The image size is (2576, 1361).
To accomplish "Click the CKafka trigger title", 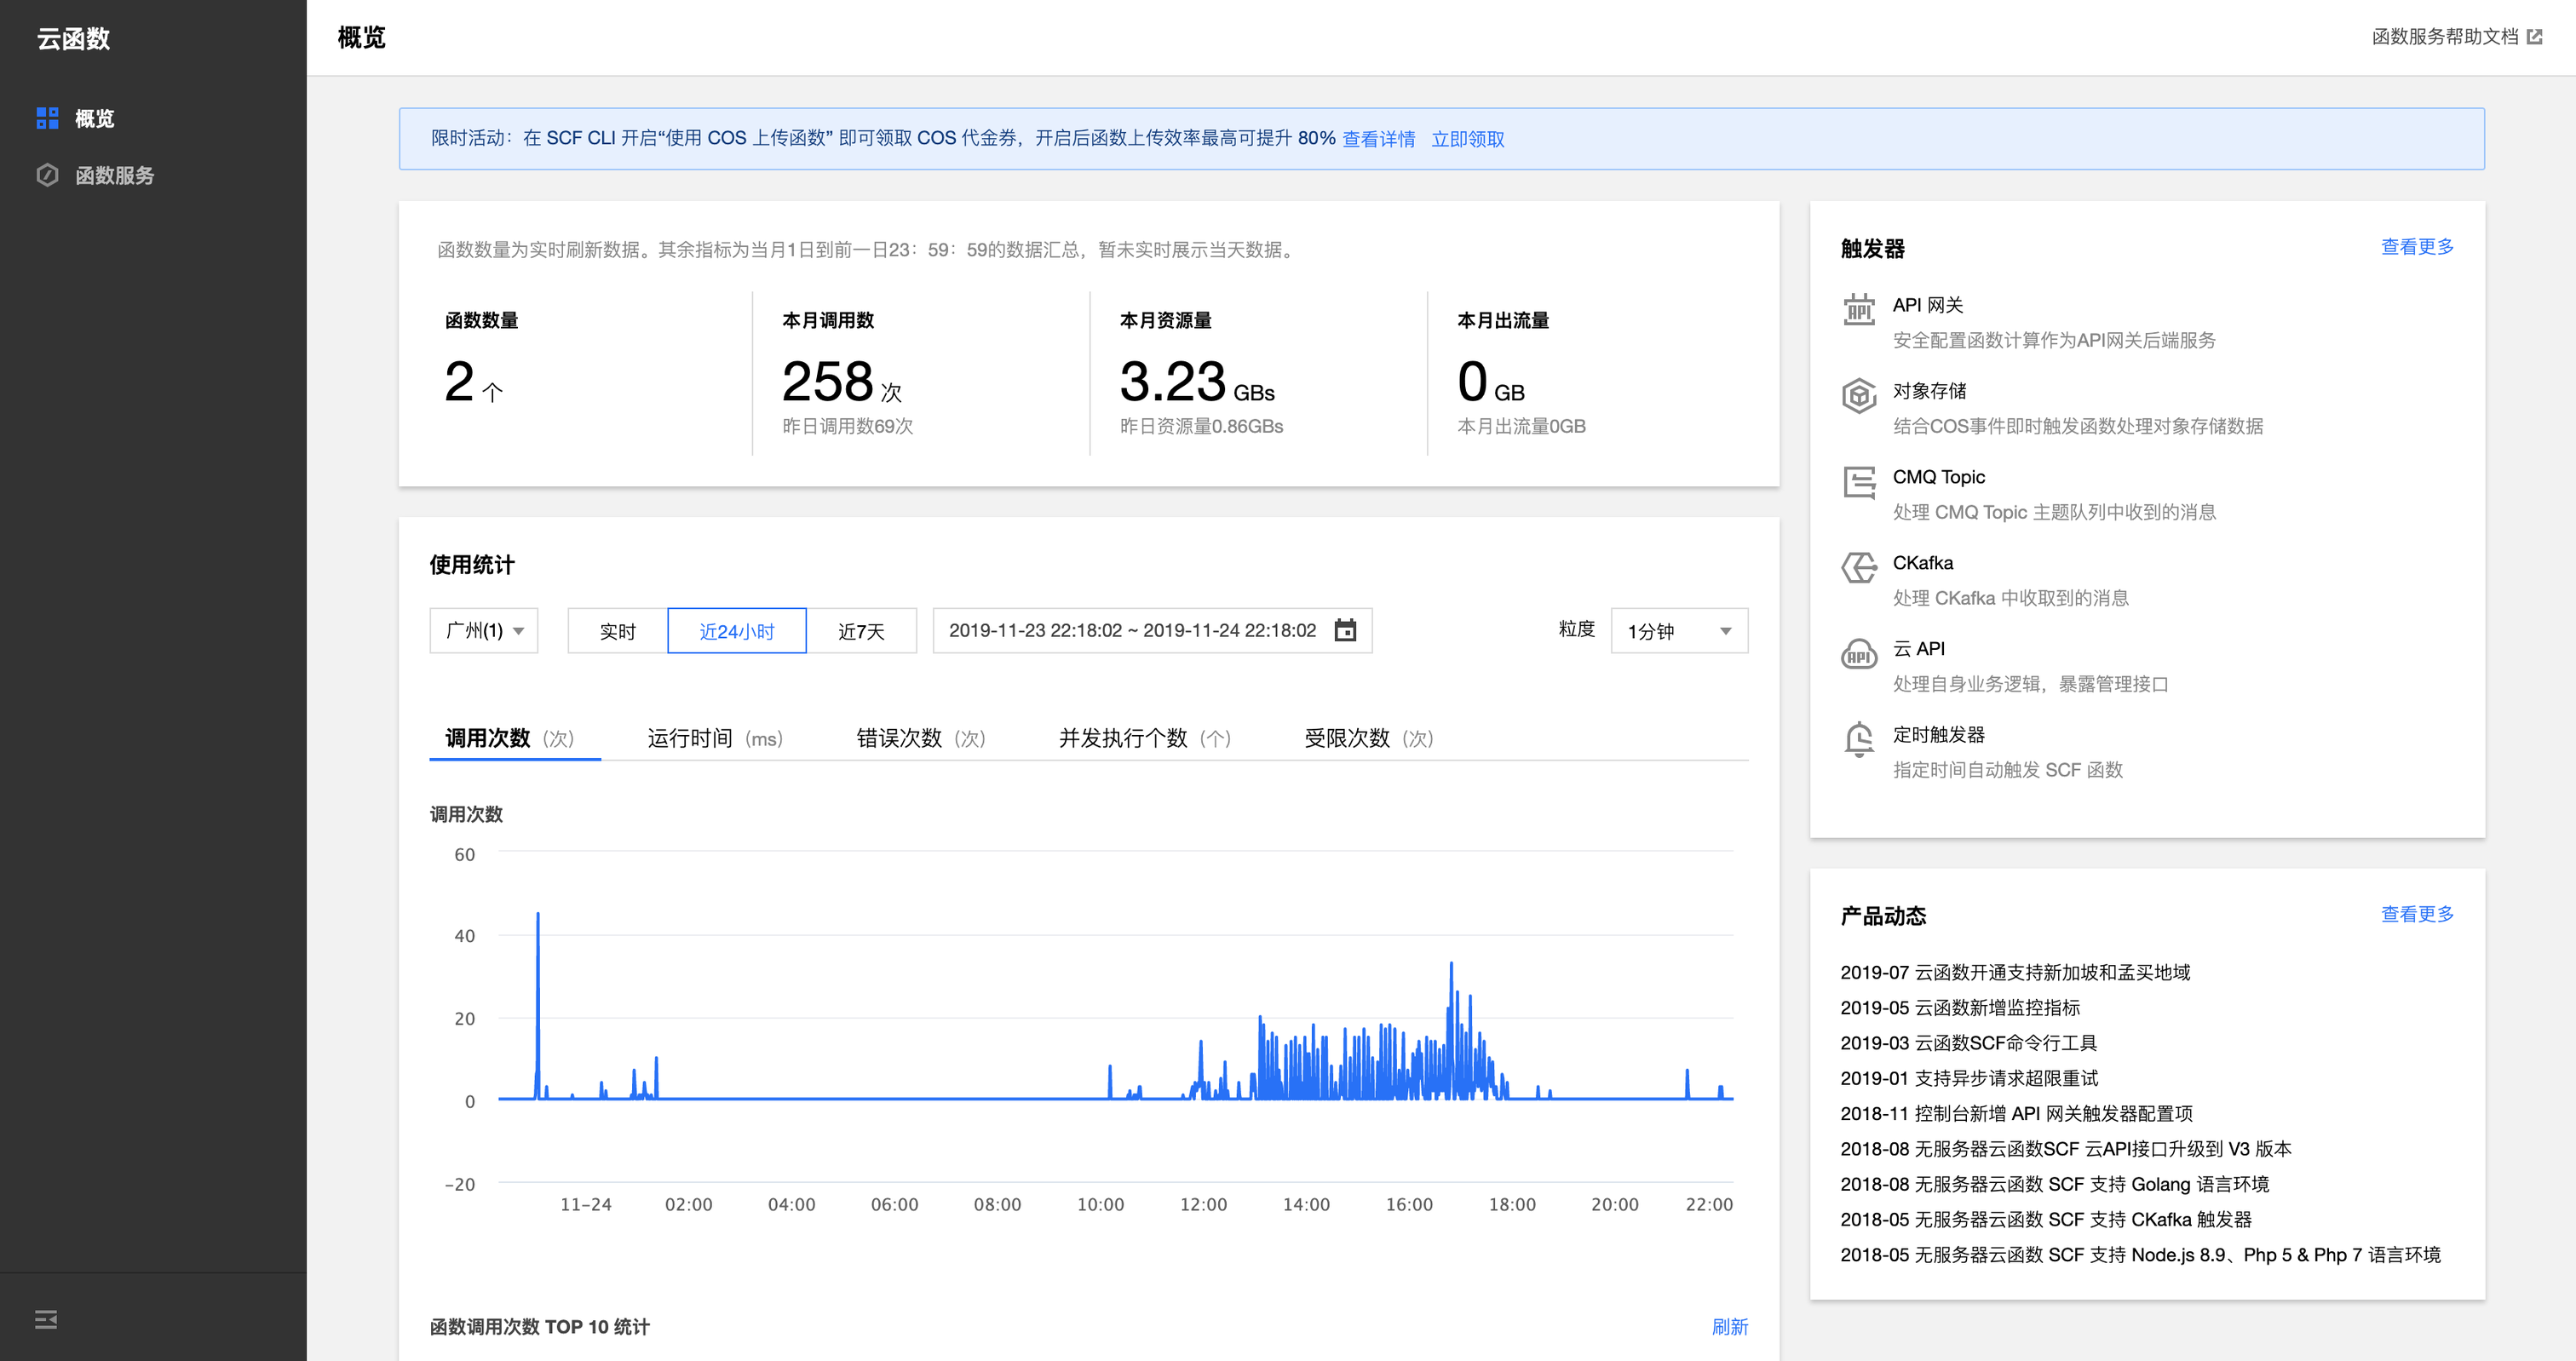I will 1922,563.
